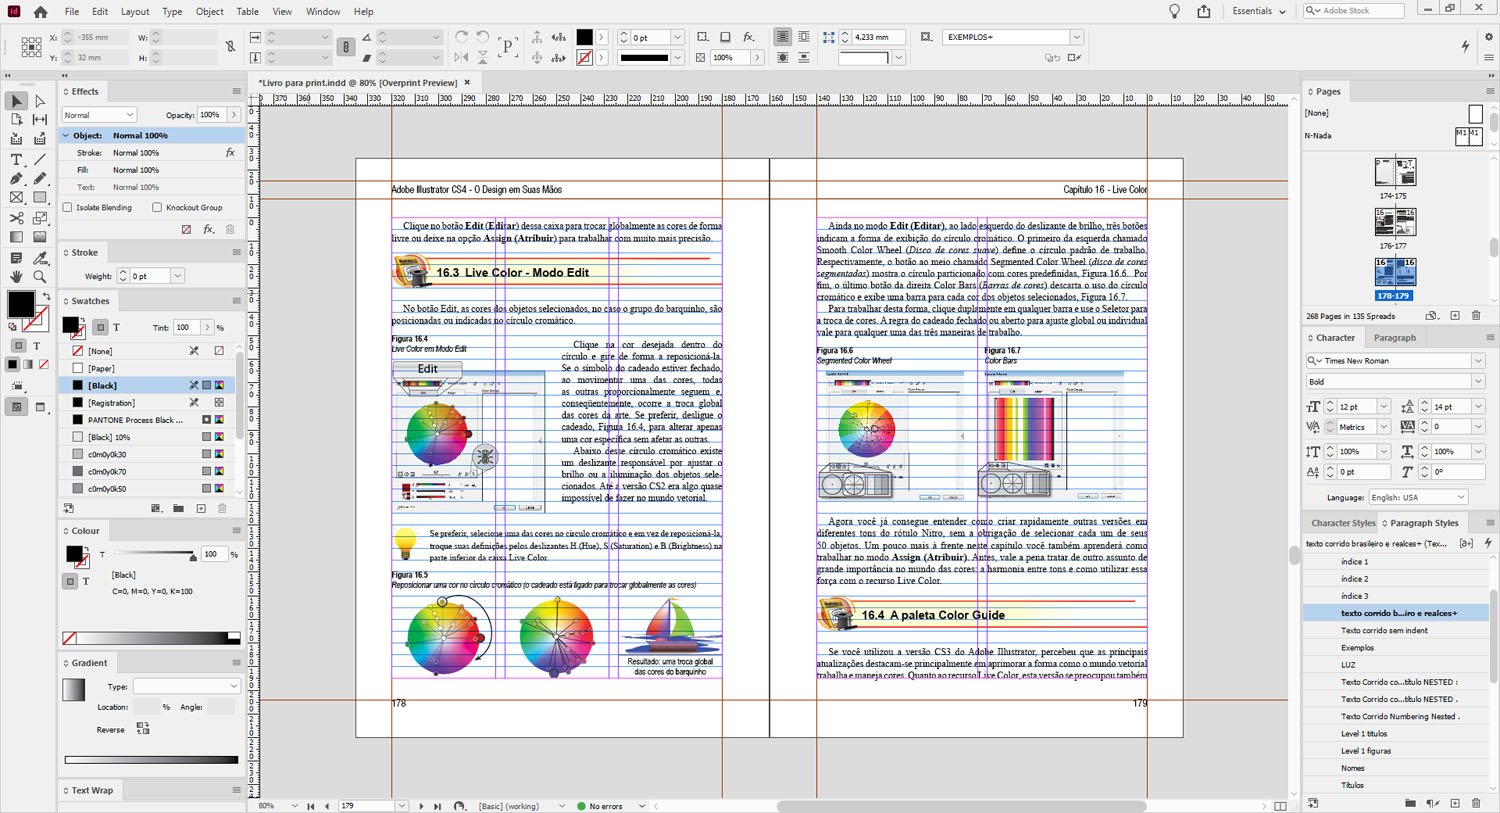Image resolution: width=1500 pixels, height=813 pixels.
Task: Swap fill and stroke in toolbox
Action: point(46,296)
